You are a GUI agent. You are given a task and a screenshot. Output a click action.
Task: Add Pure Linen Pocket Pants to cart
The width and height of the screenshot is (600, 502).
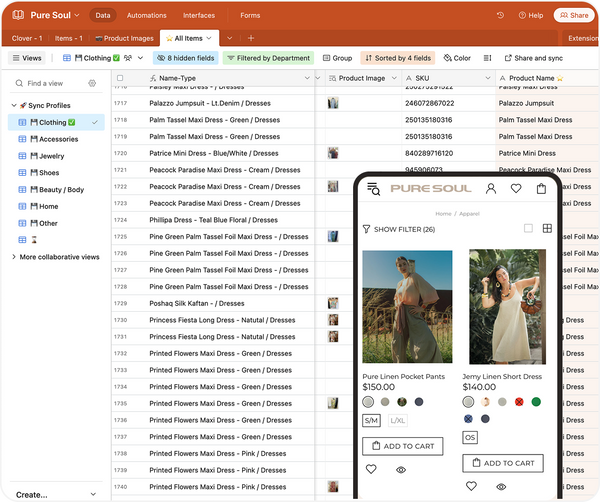402,446
